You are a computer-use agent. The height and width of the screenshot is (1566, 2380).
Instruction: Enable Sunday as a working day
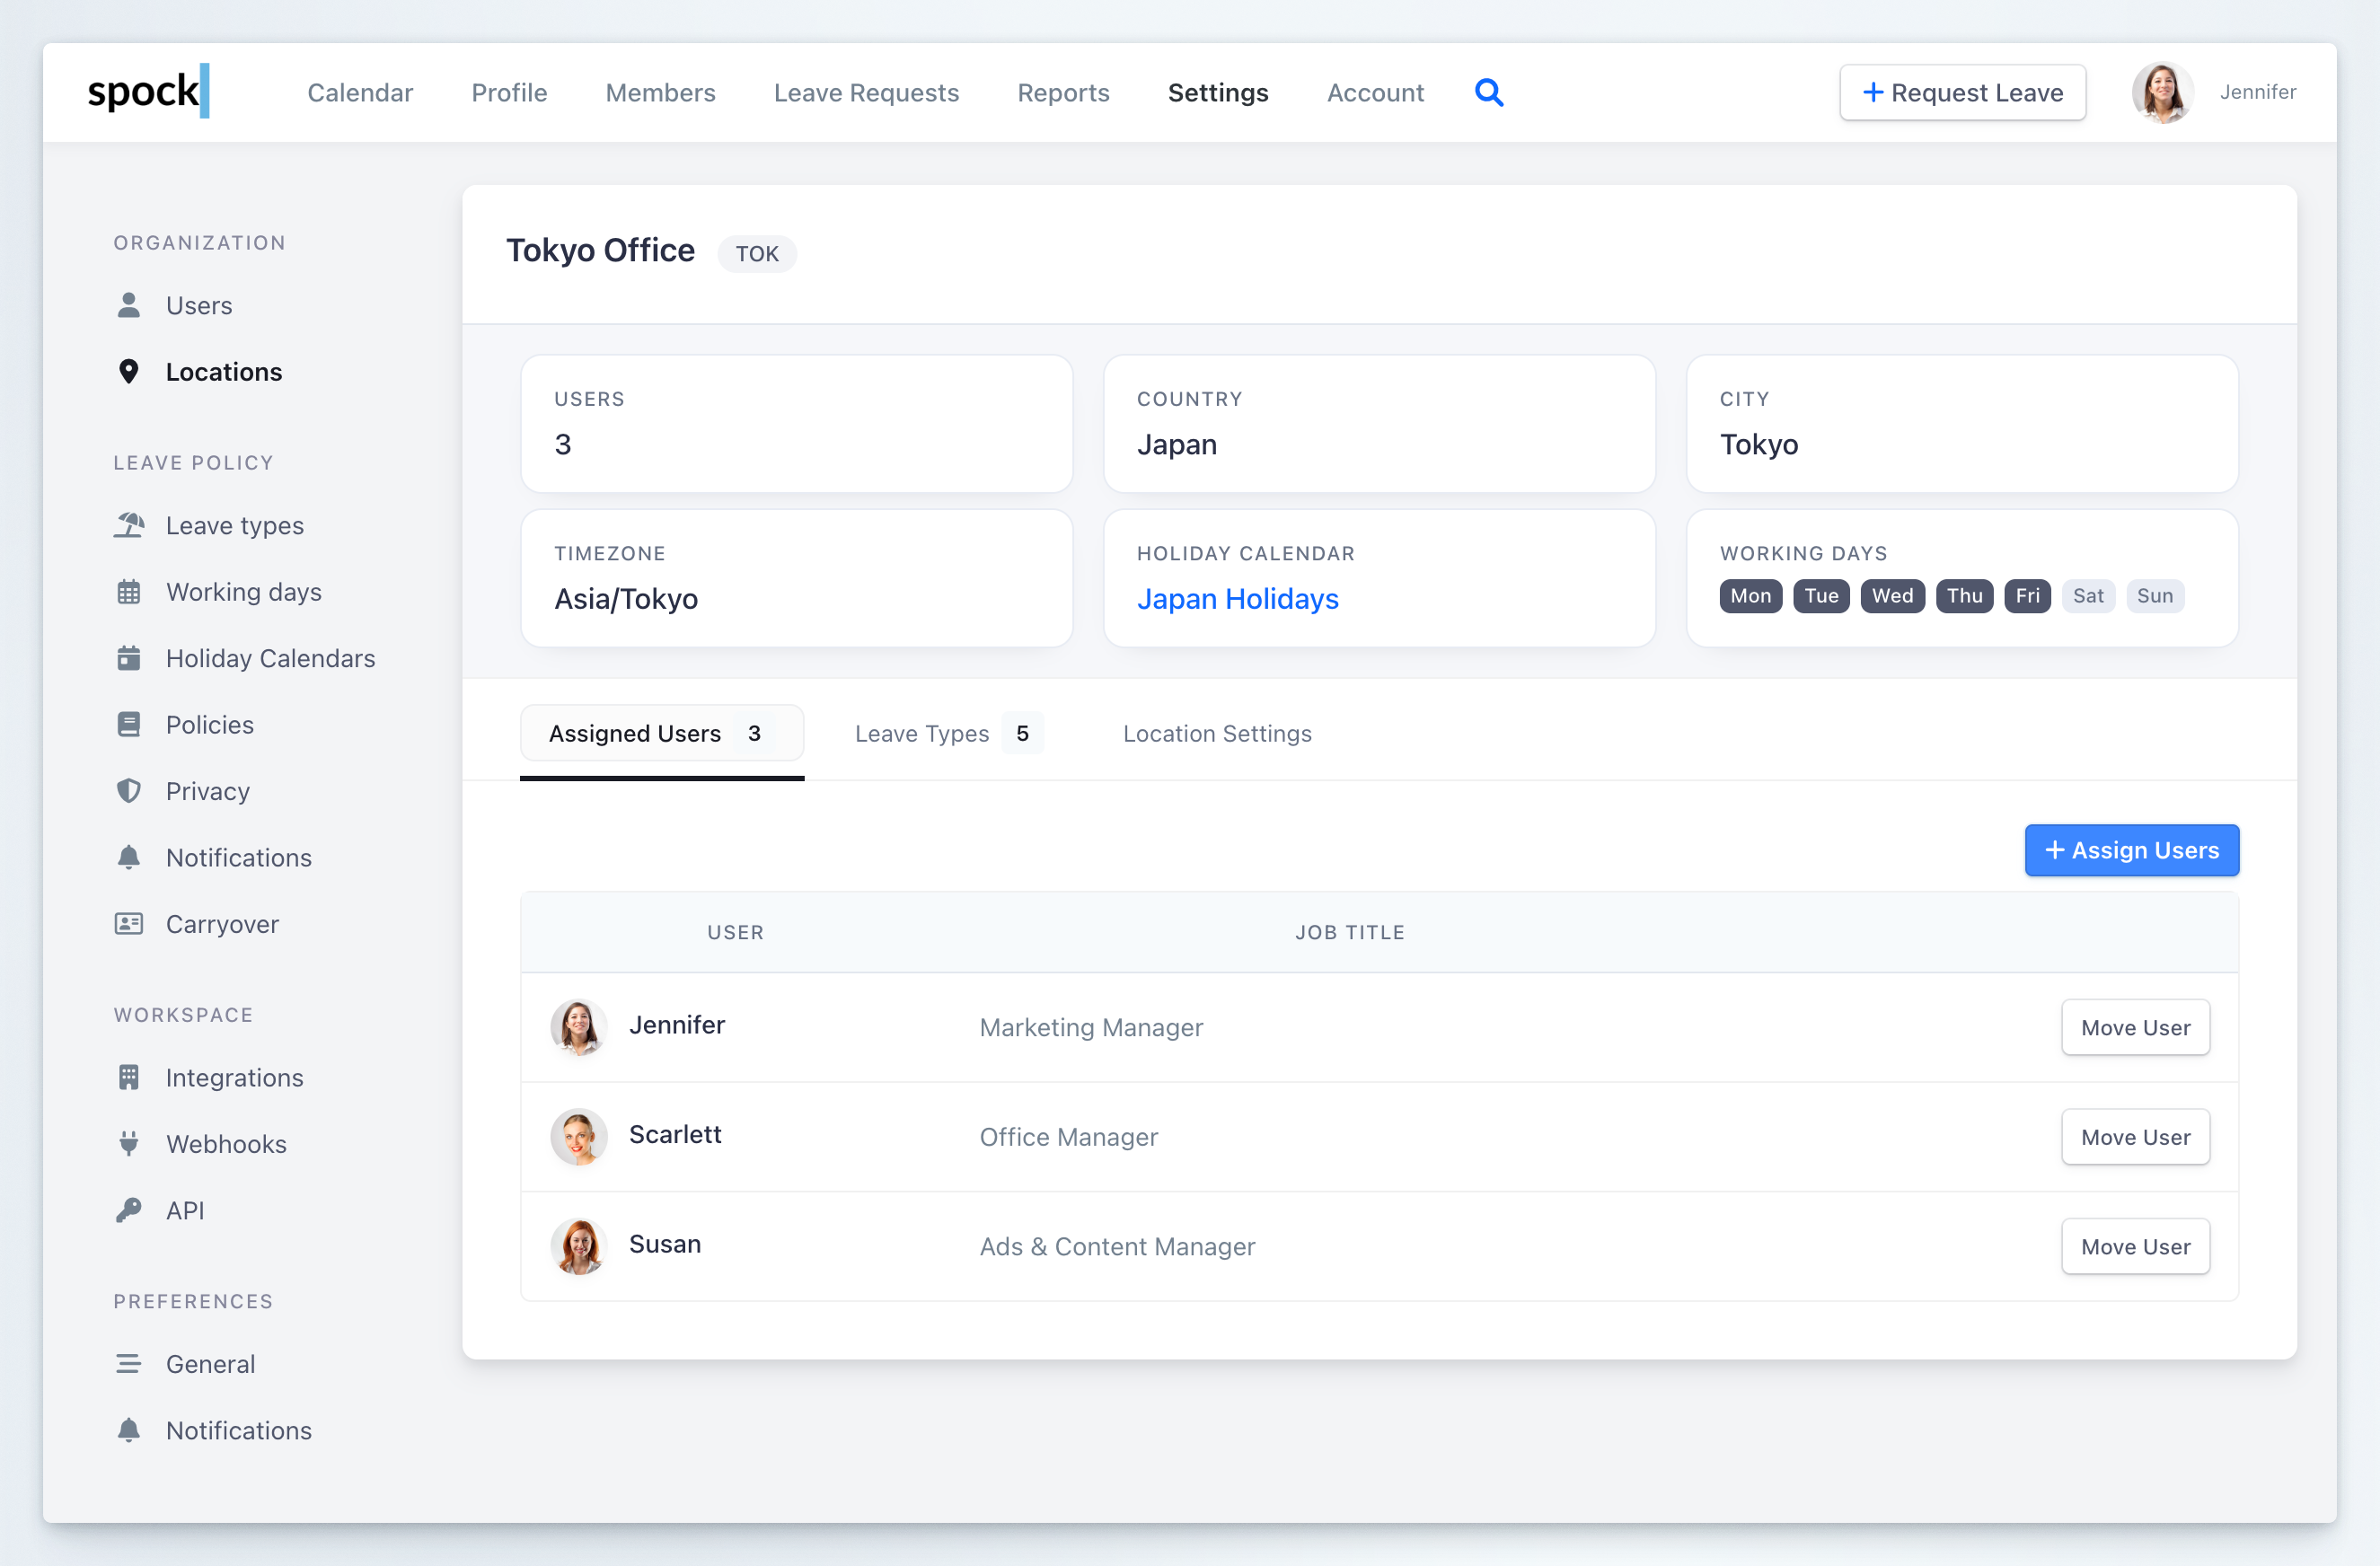(x=2156, y=595)
